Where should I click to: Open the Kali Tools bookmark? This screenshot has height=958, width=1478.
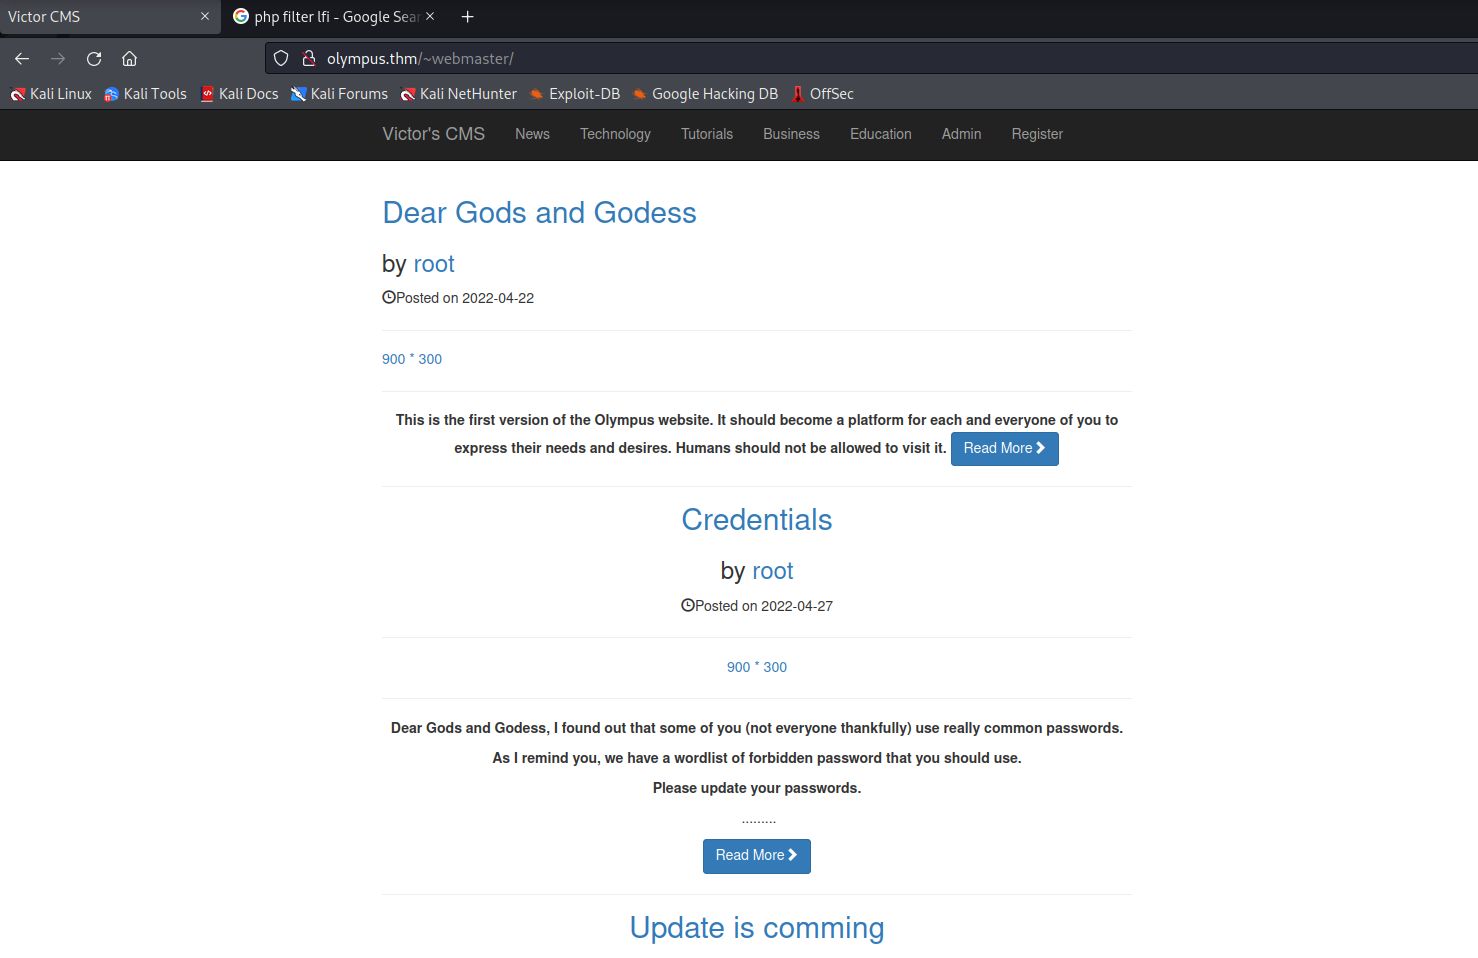[145, 94]
